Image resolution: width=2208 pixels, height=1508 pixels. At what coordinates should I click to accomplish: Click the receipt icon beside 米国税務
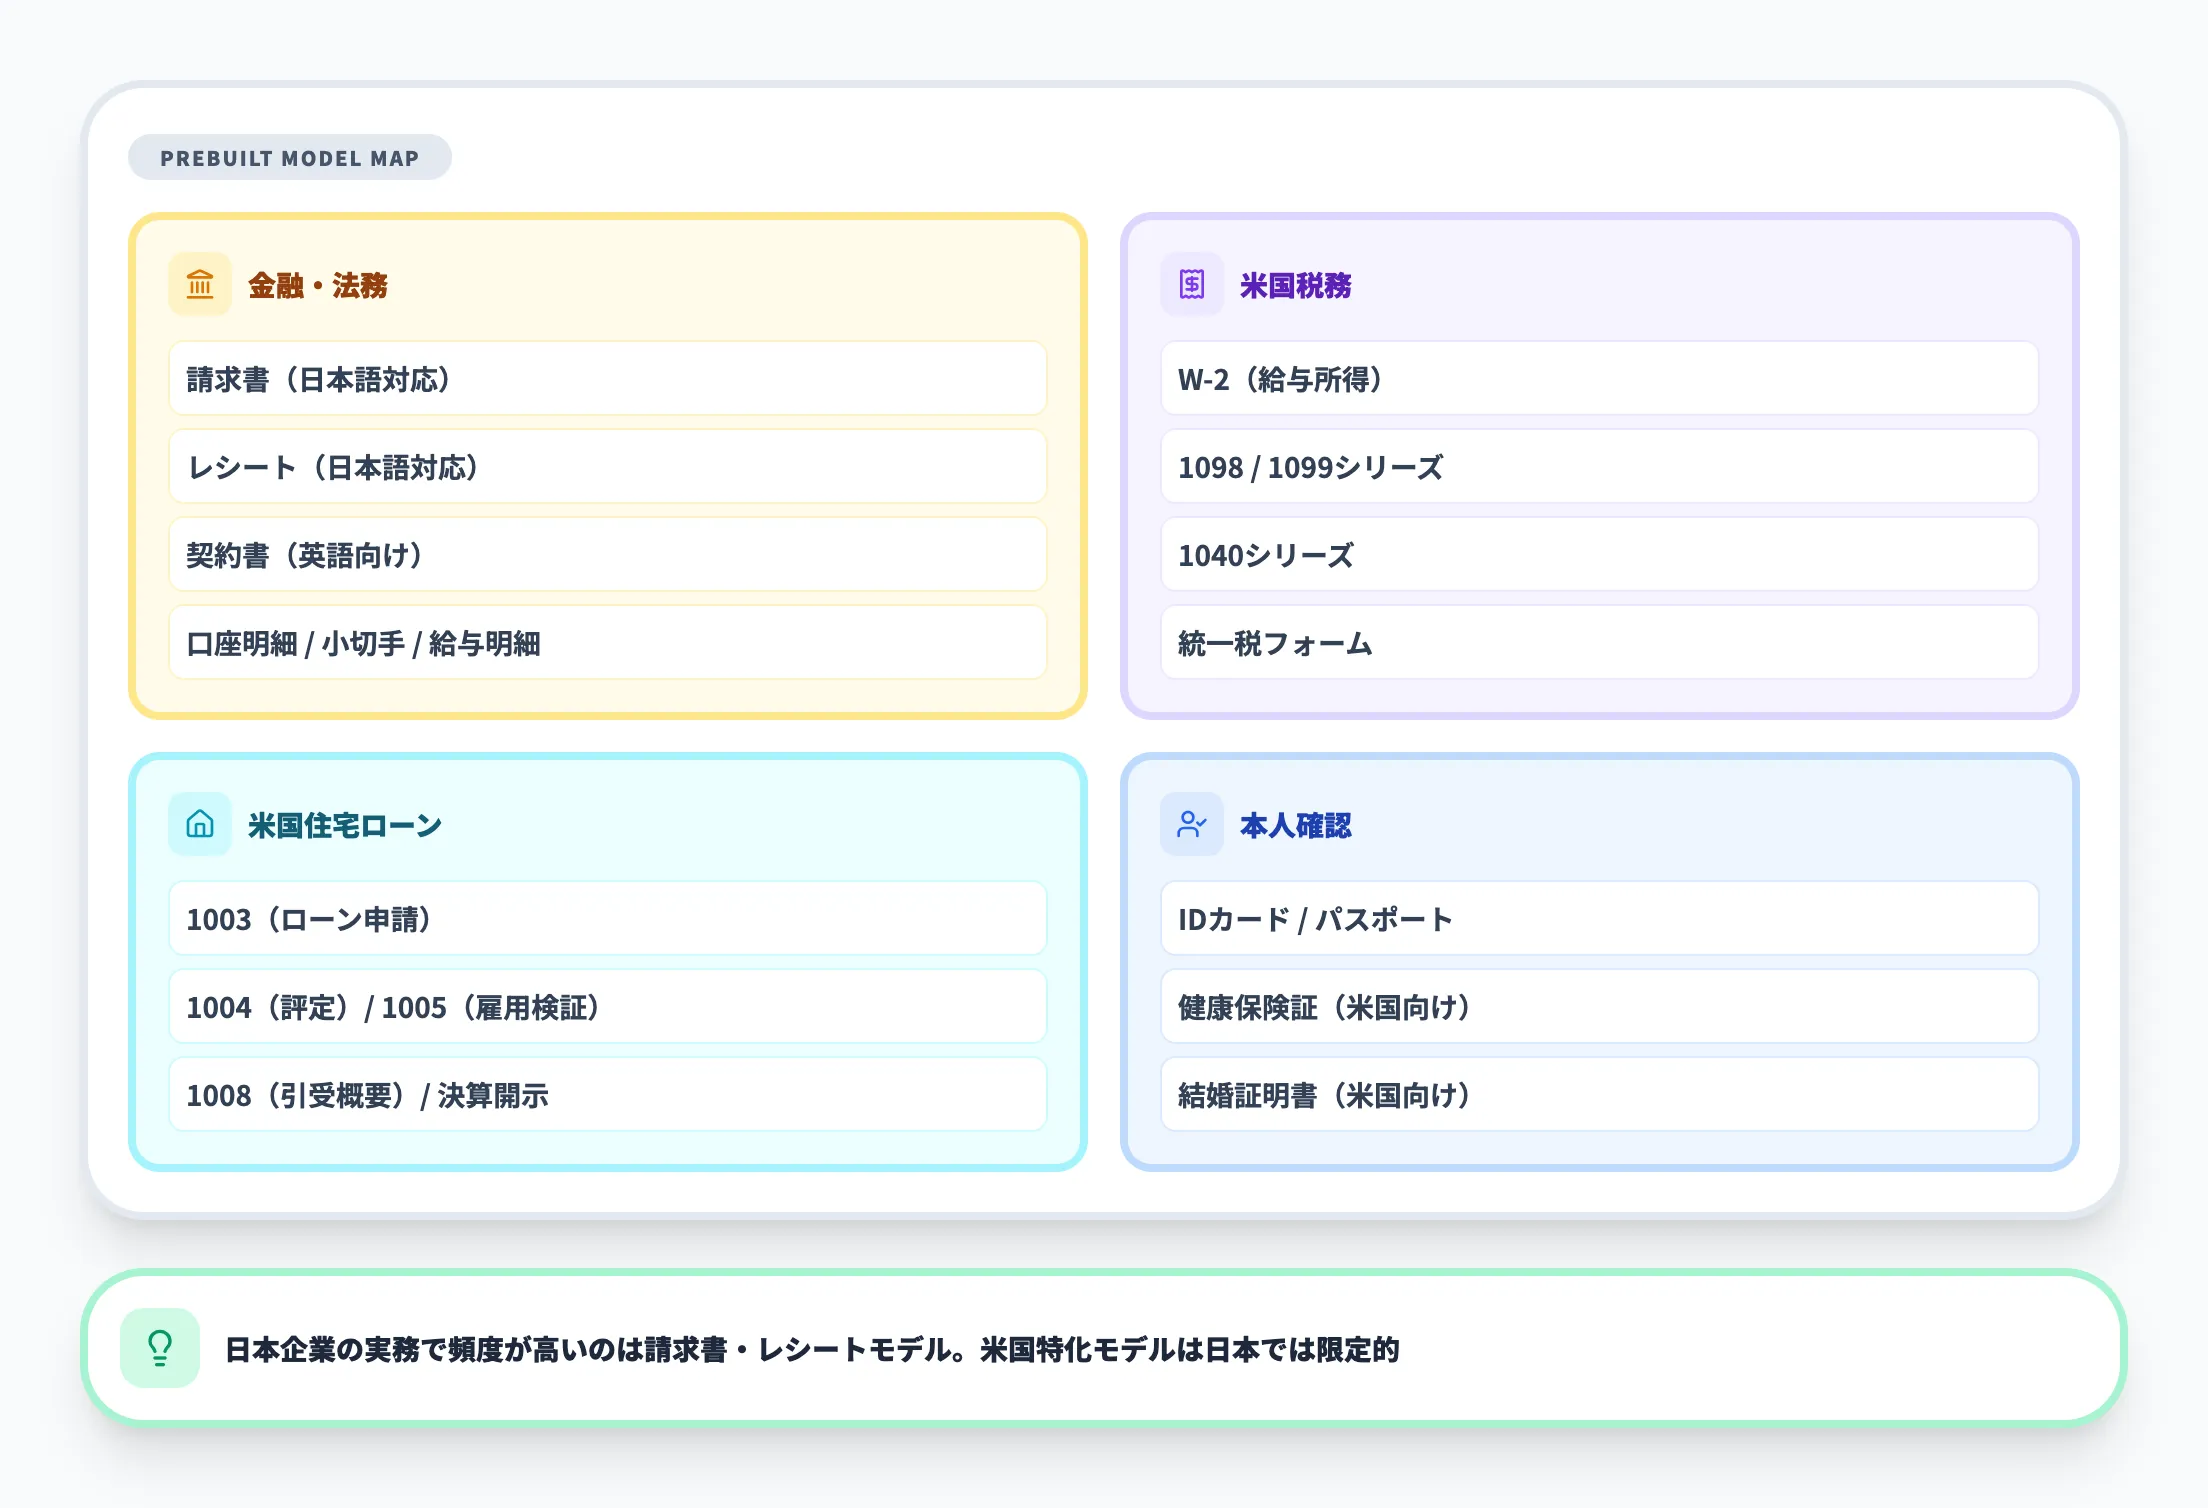pos(1191,285)
